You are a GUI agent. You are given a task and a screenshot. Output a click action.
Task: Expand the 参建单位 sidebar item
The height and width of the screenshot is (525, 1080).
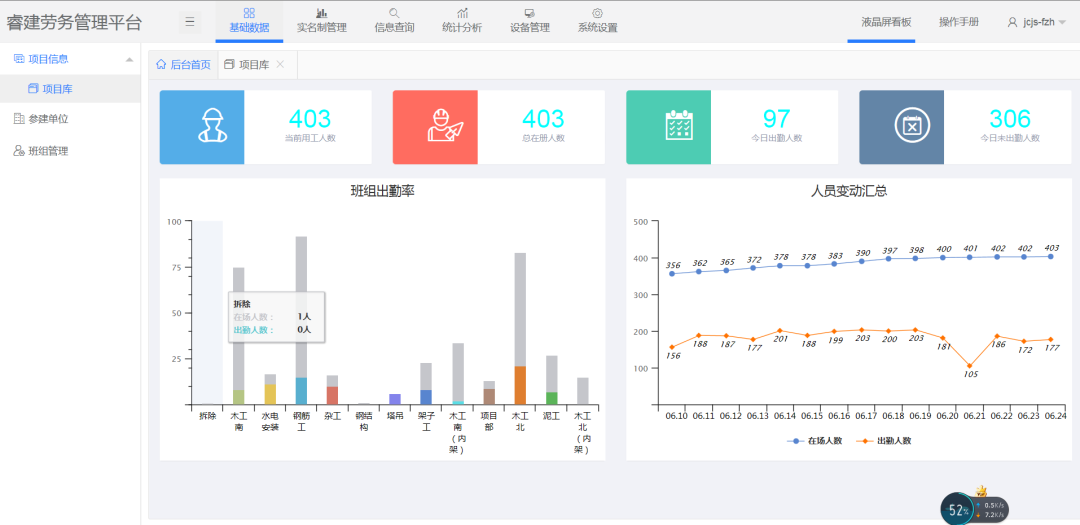pos(48,119)
